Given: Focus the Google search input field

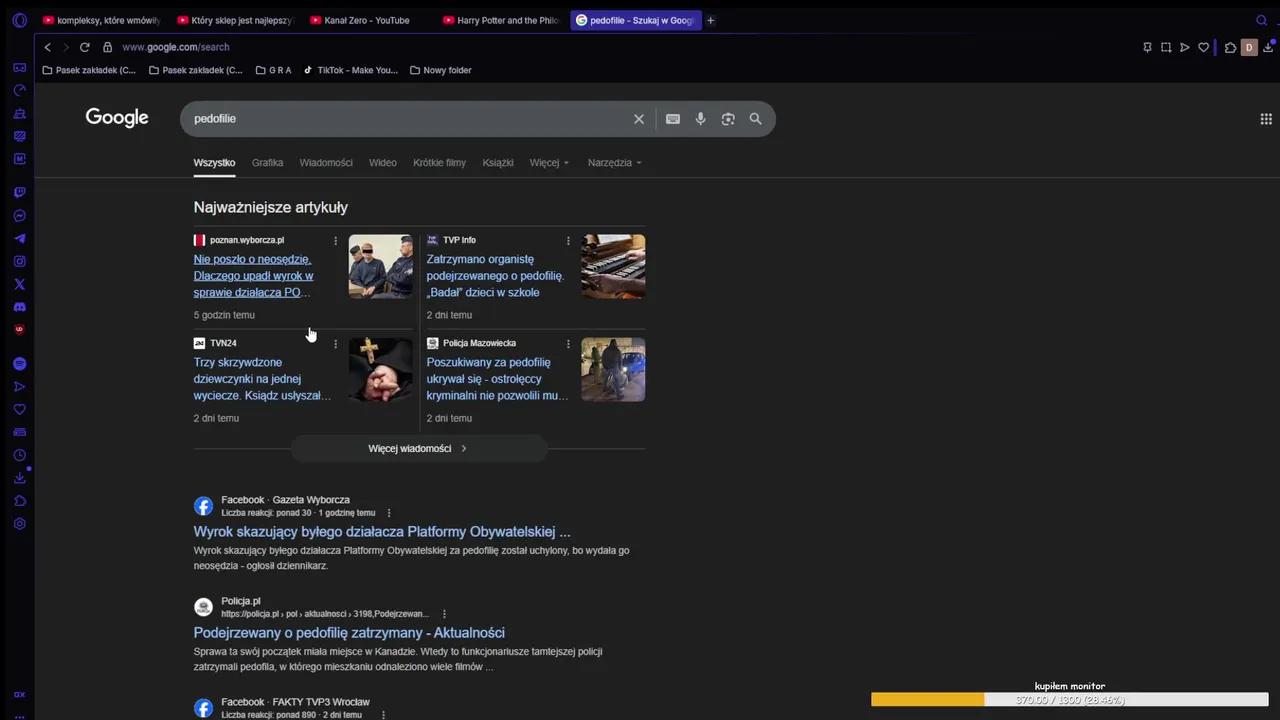Looking at the screenshot, I should 410,119.
